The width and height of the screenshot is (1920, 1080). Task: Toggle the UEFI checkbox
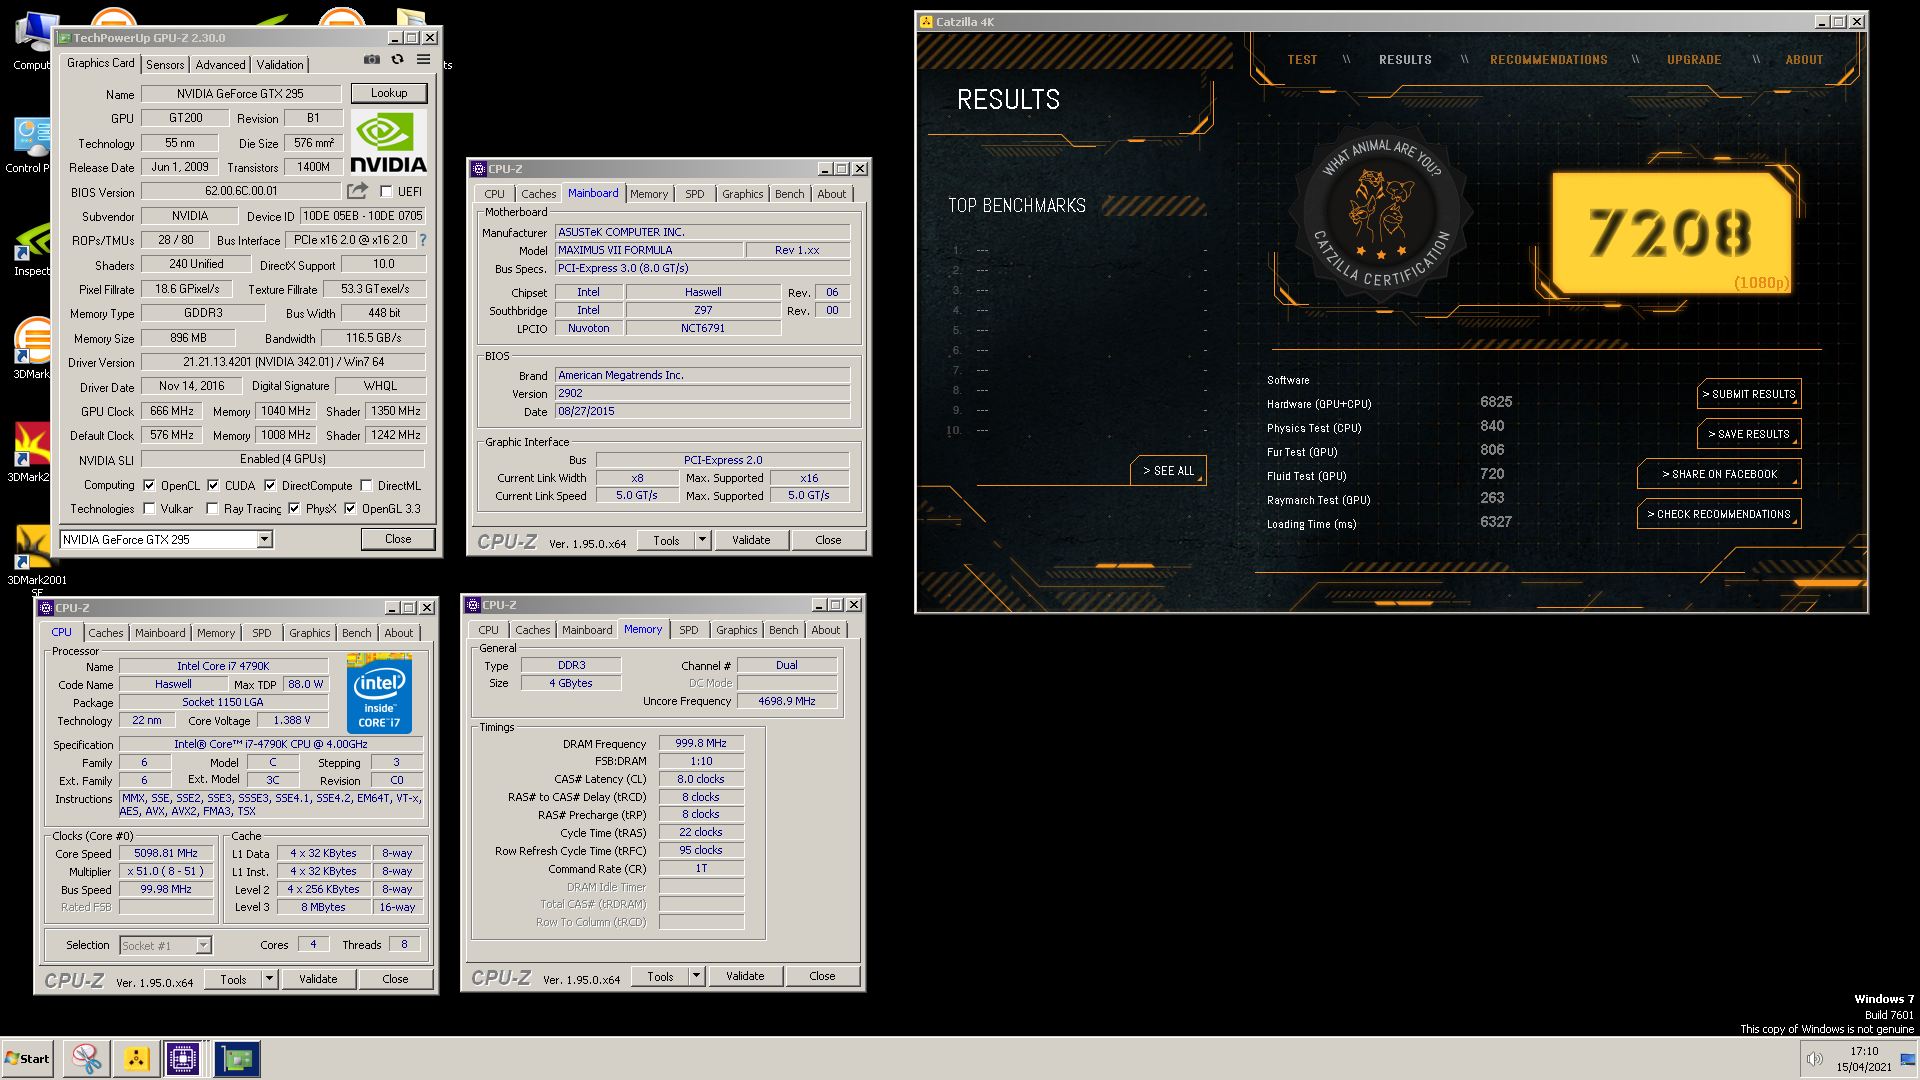click(386, 192)
